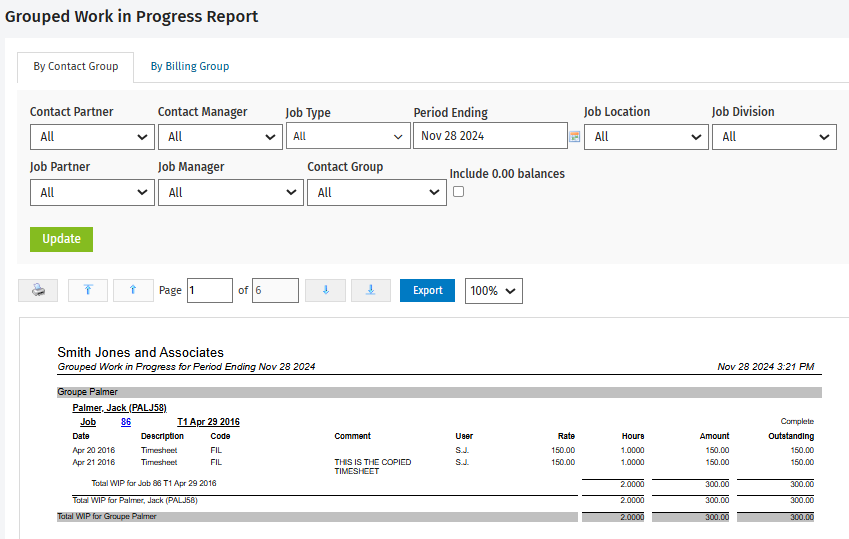The height and width of the screenshot is (539, 849).
Task: Open the Palmer, Jack (PALJ58) contact
Action: click(120, 408)
